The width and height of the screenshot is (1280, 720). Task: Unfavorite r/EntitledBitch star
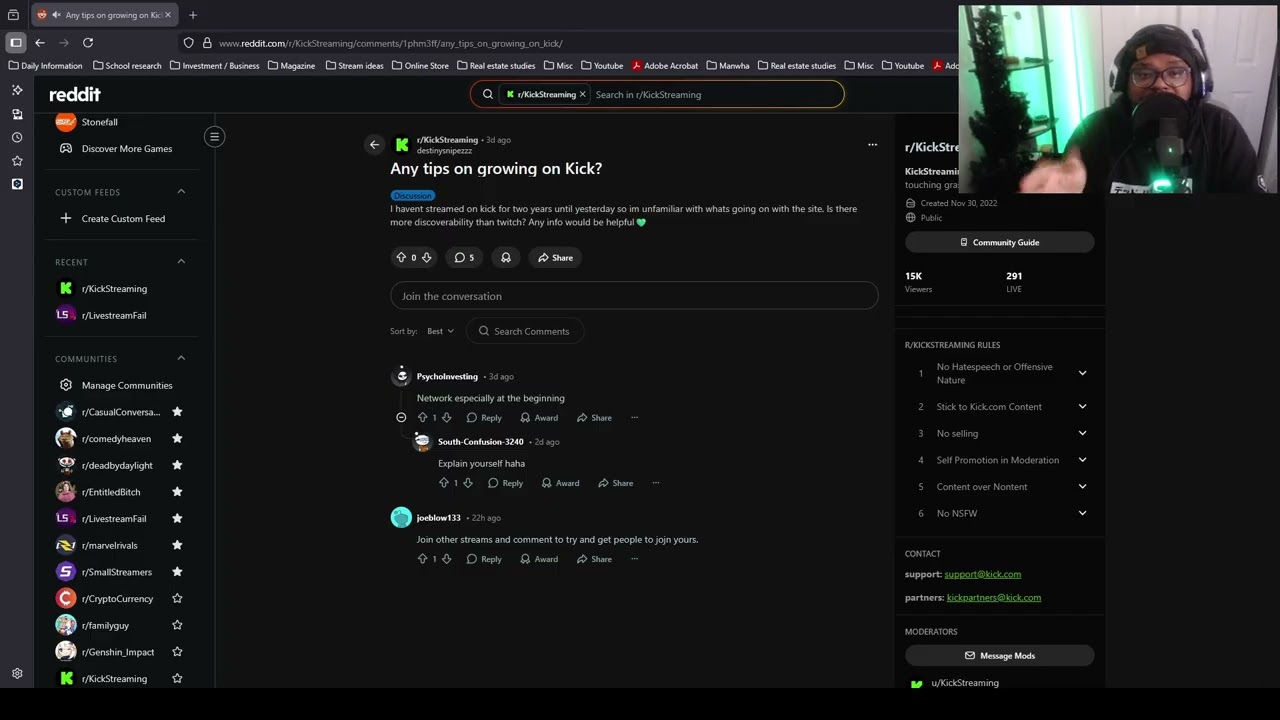point(177,492)
